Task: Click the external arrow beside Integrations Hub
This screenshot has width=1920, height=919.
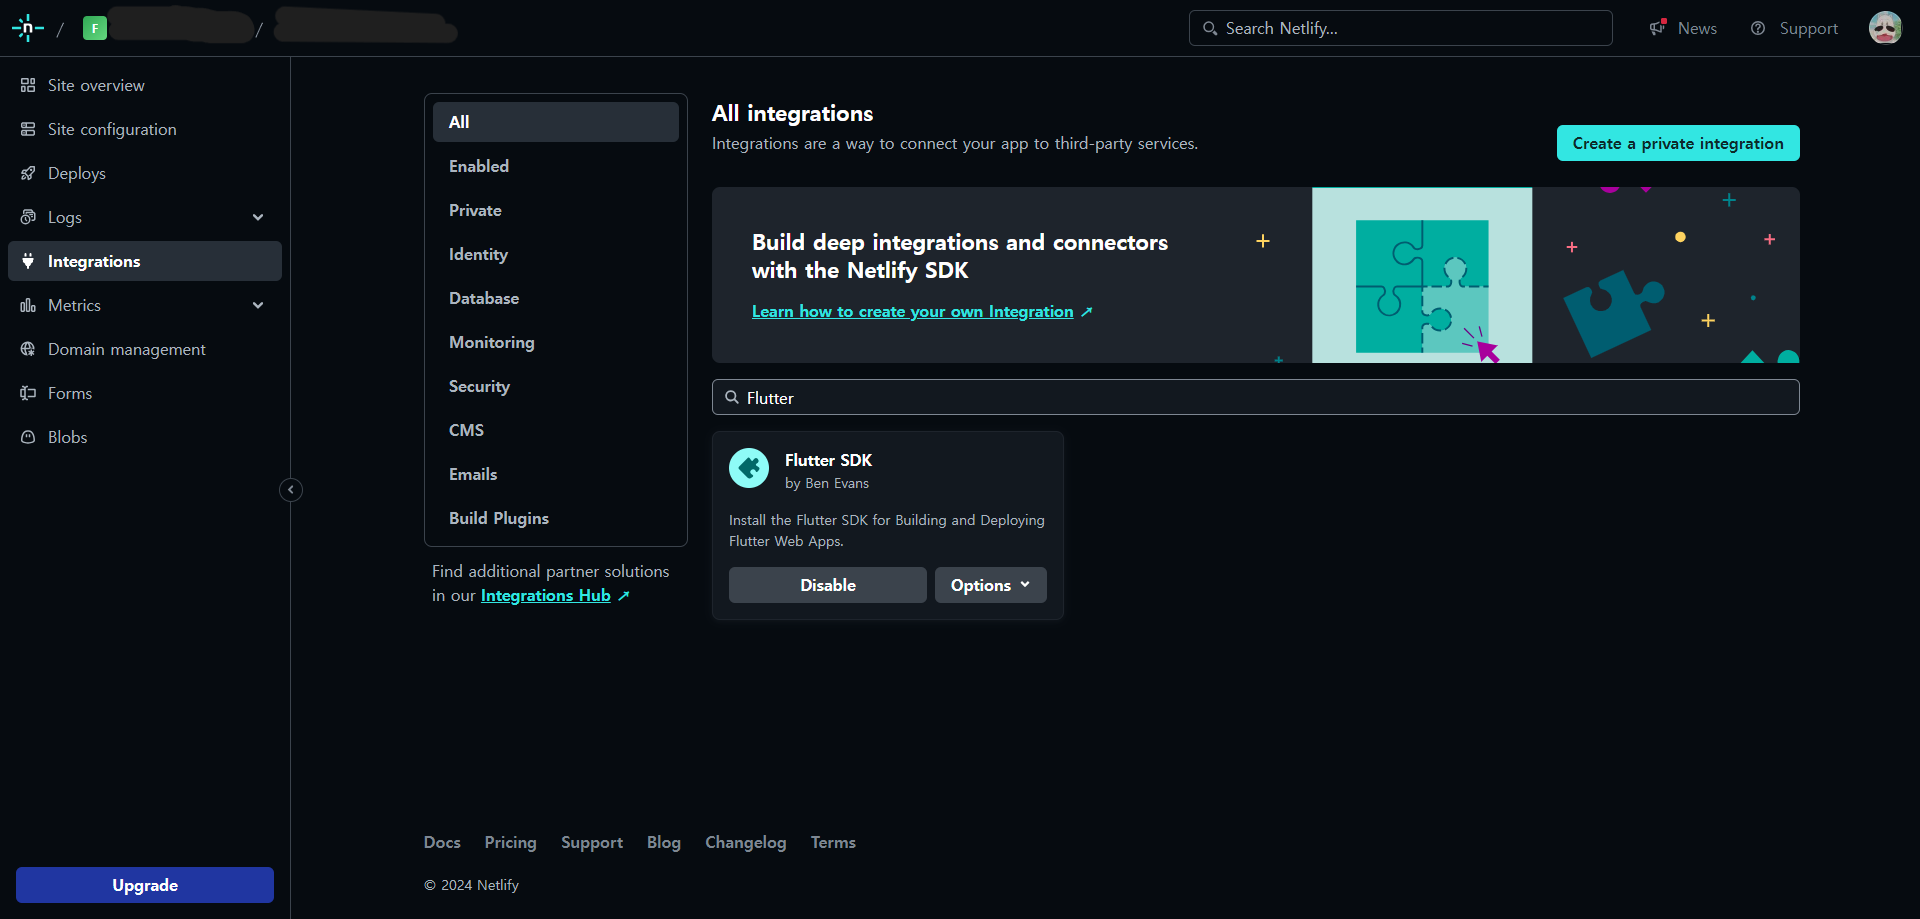Action: (x=624, y=596)
